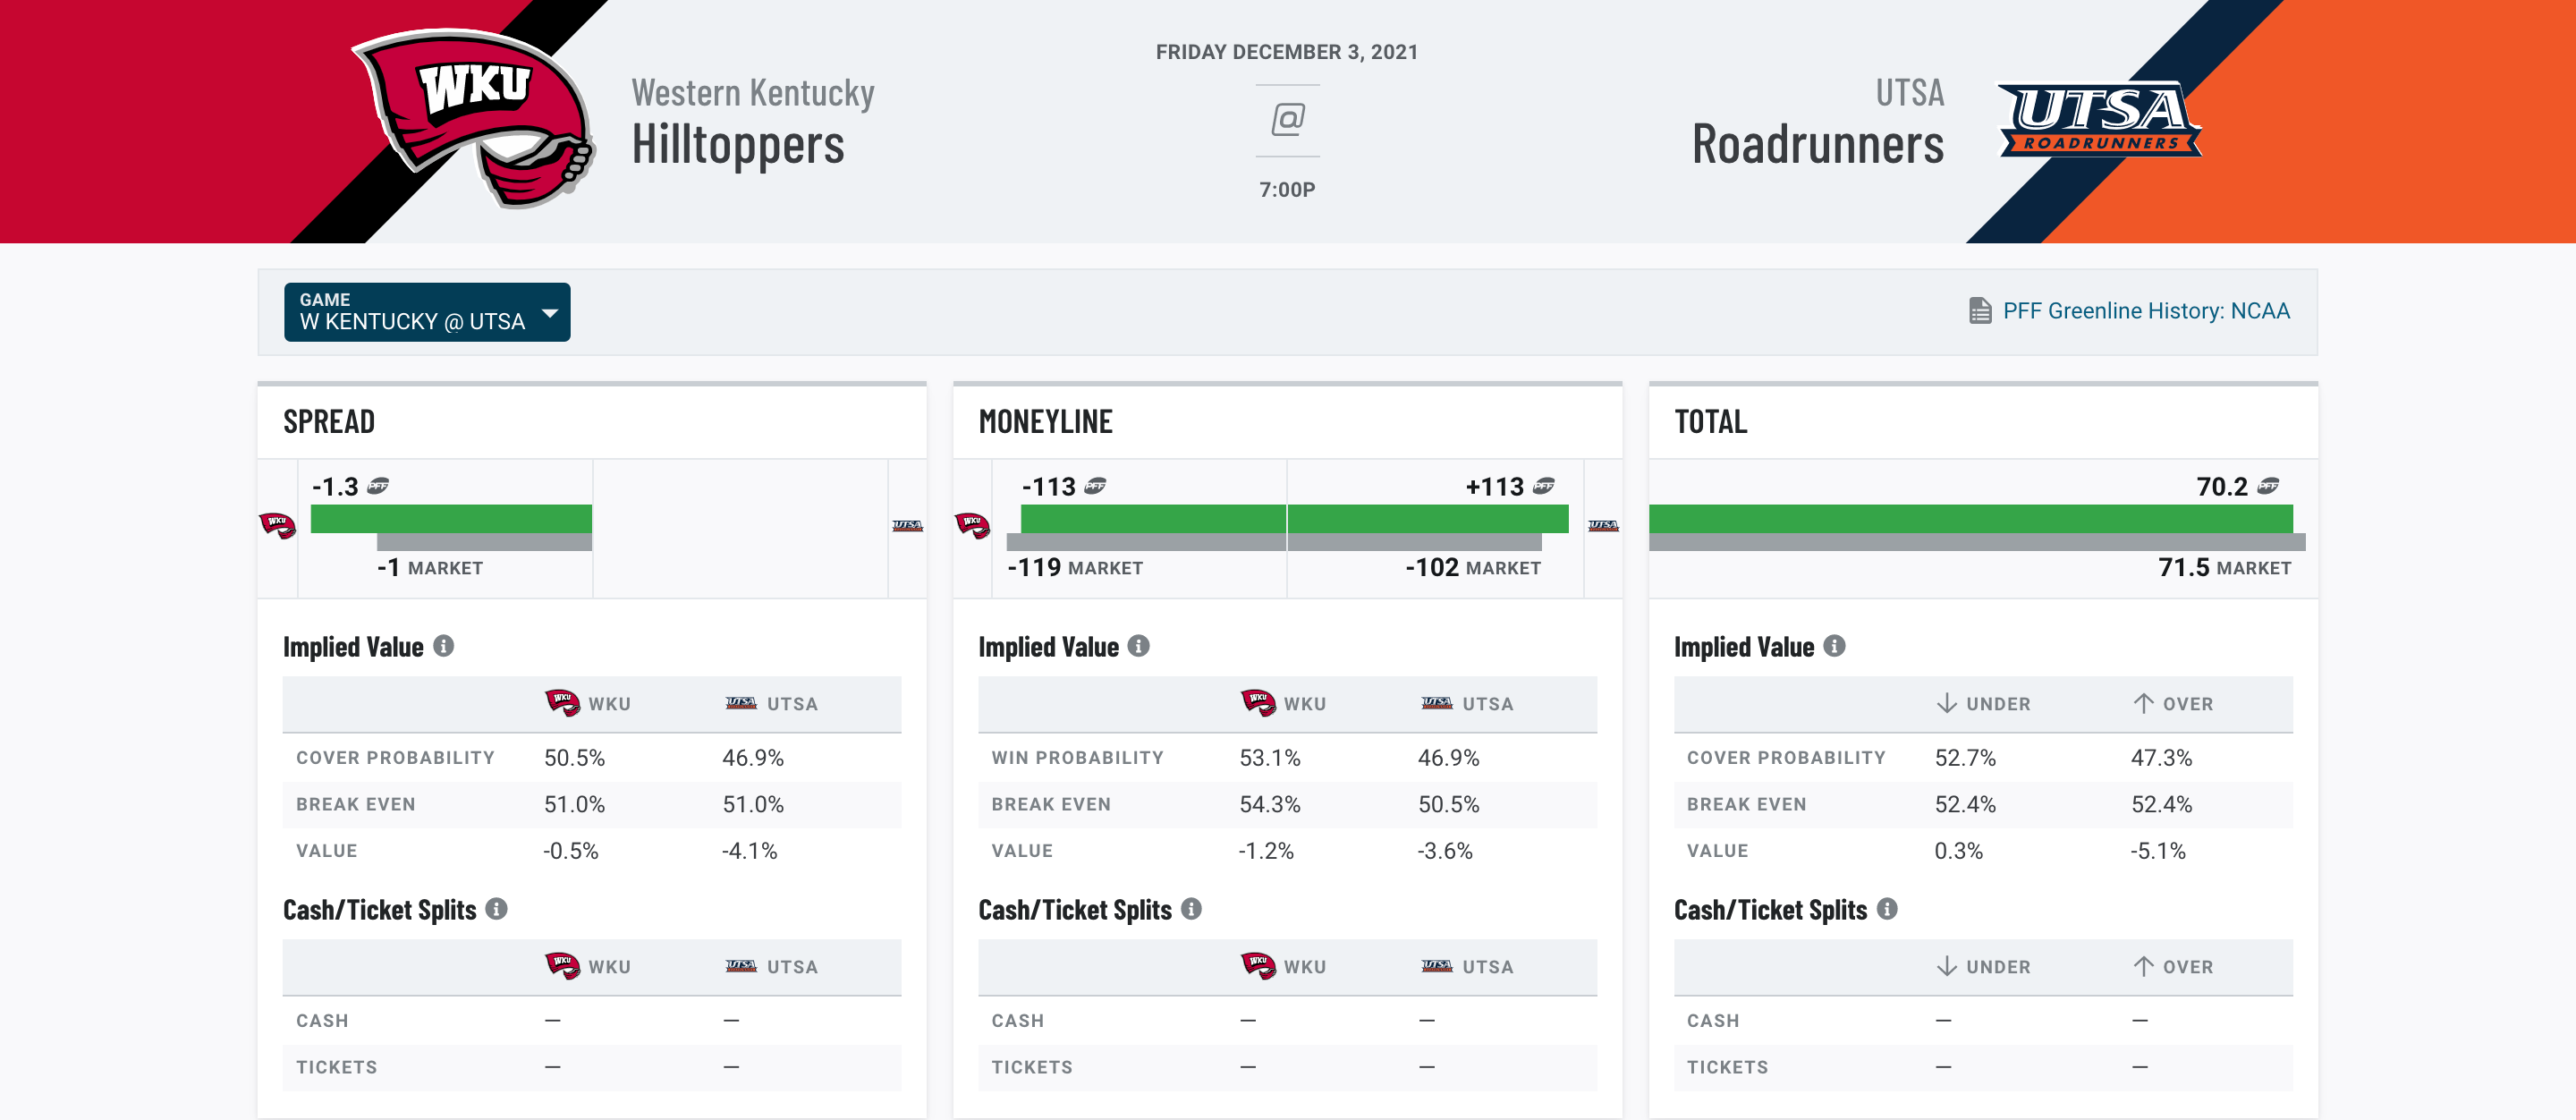The height and width of the screenshot is (1120, 2576).
Task: Click WKU logo in Spread Cash/Ticket Splits header
Action: tap(562, 966)
